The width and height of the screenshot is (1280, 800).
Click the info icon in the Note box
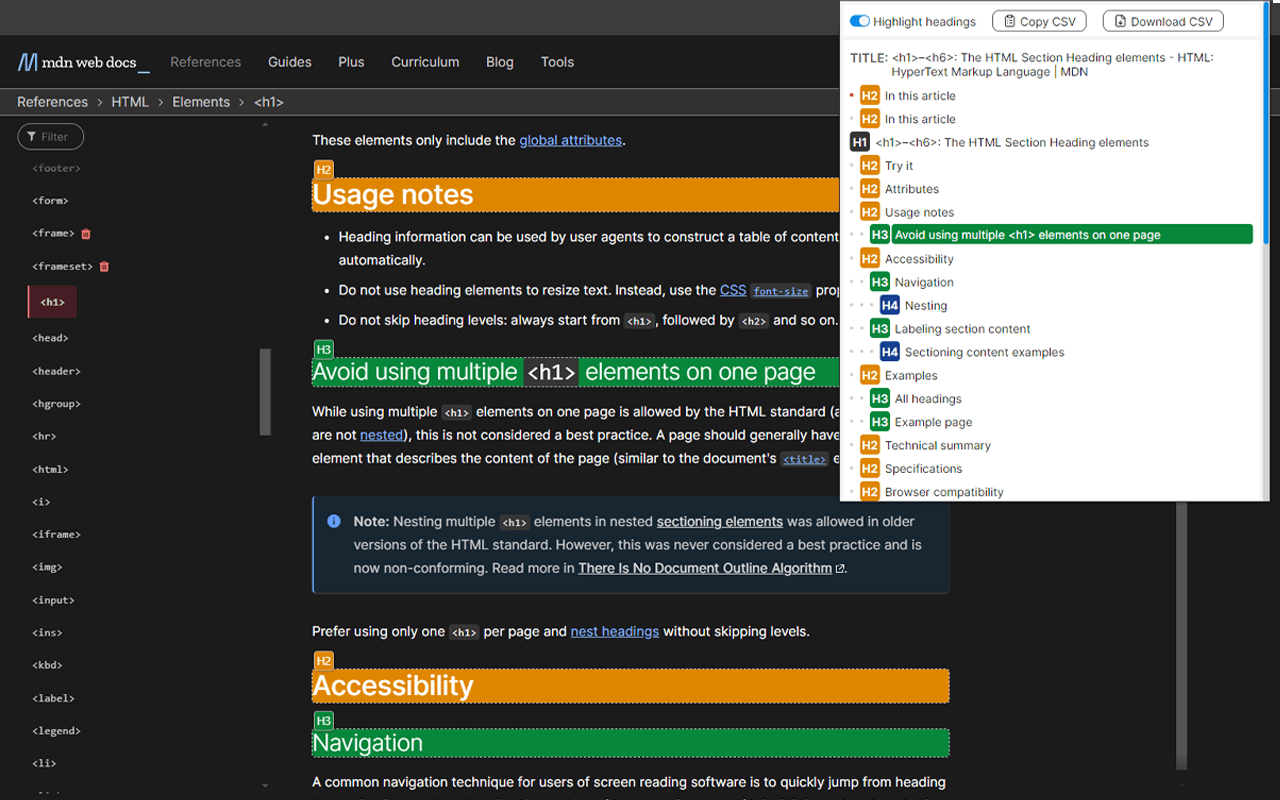click(333, 521)
